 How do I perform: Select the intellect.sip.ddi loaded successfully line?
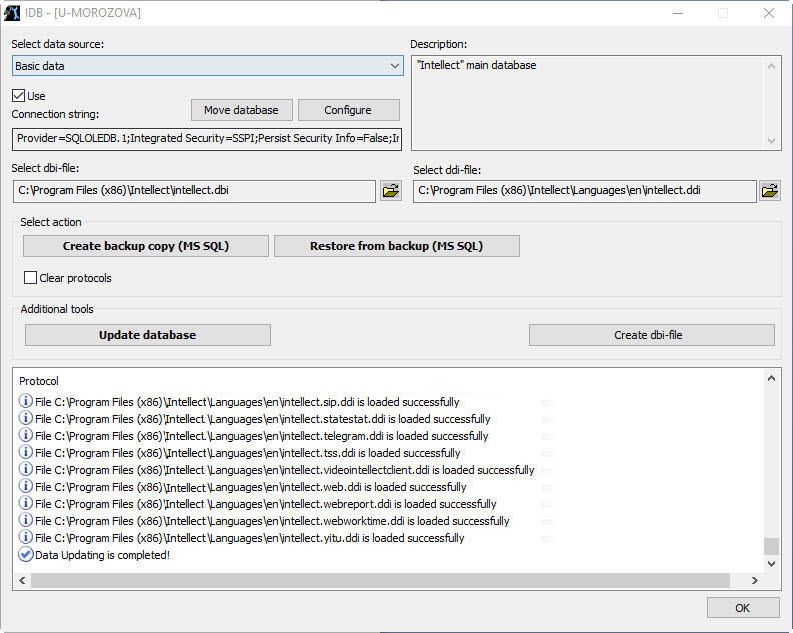247,402
